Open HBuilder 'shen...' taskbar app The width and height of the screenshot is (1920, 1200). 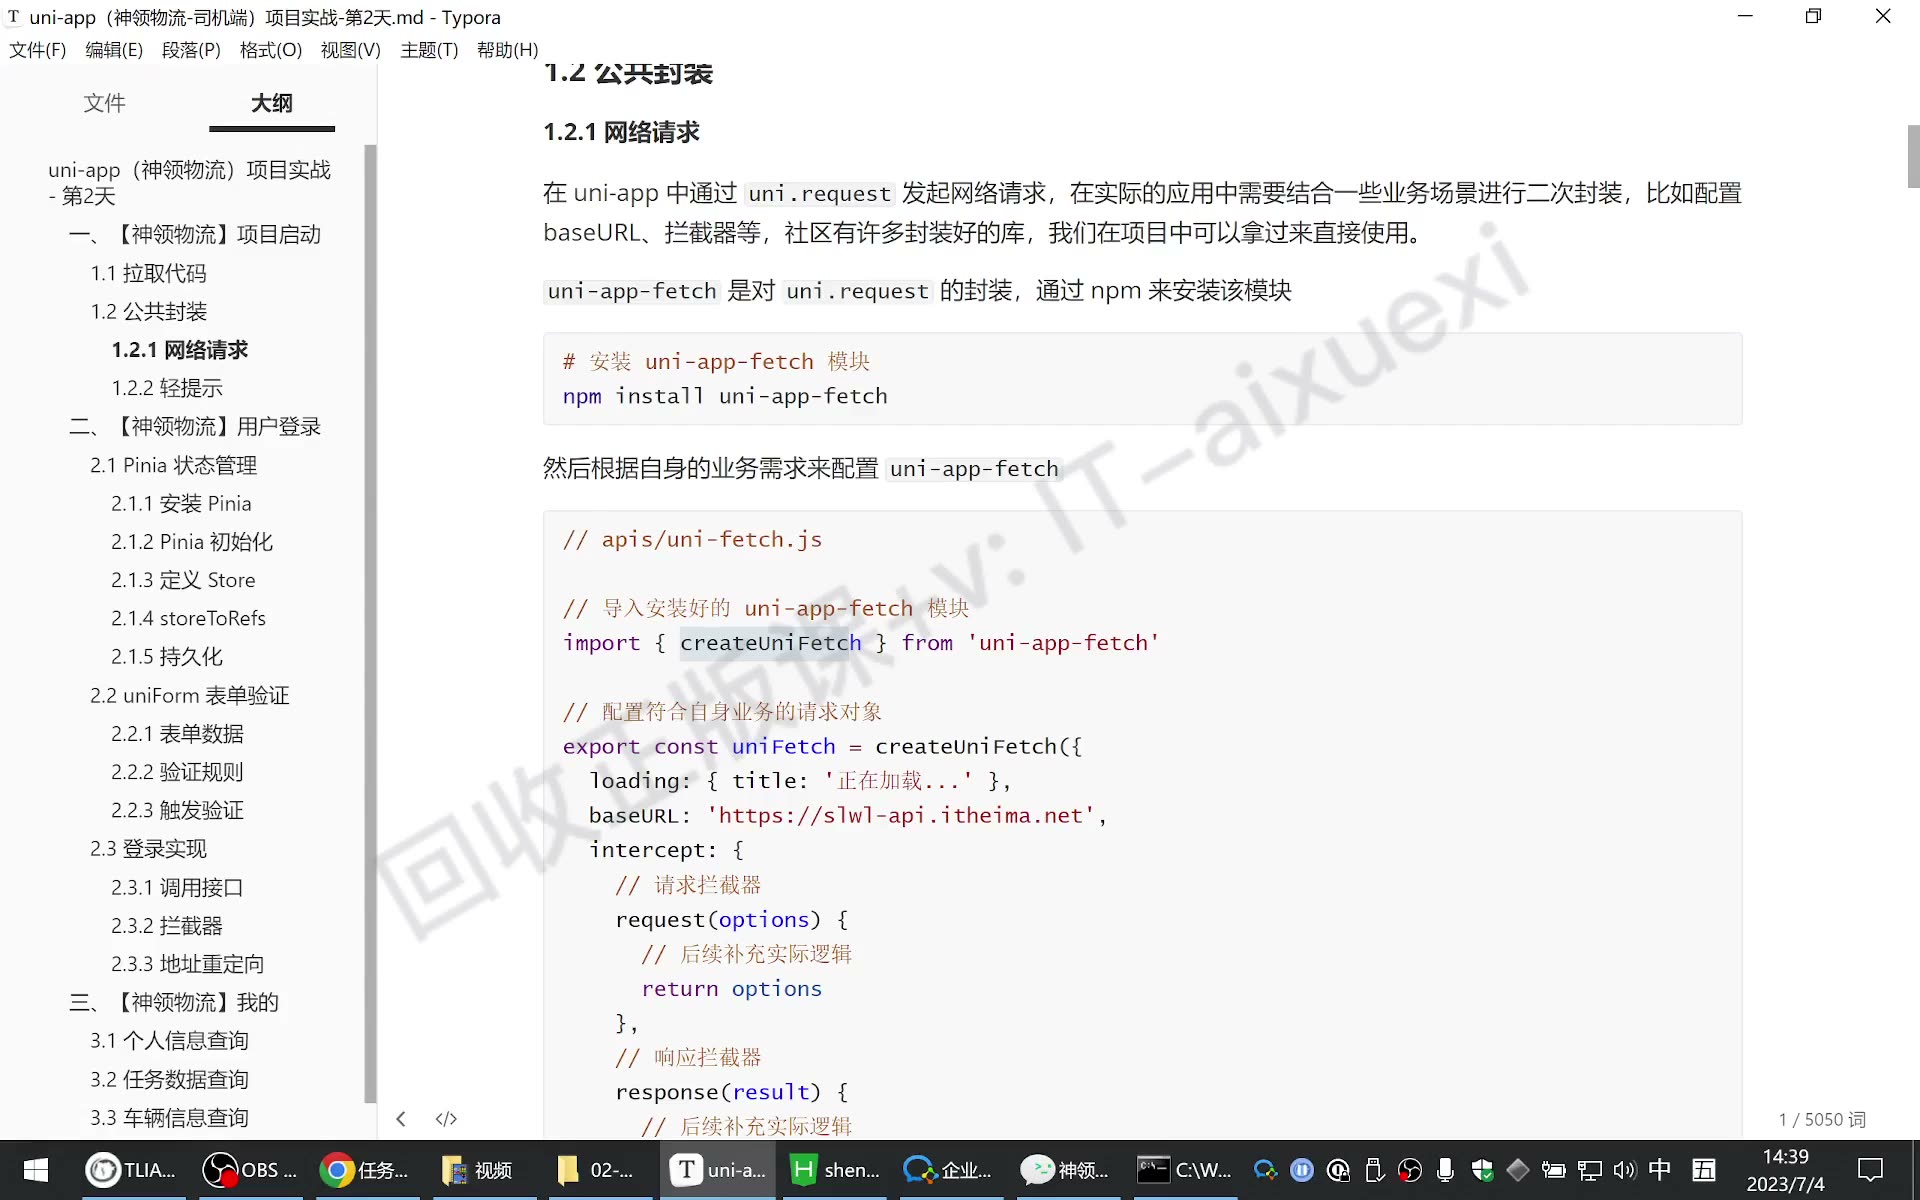click(x=836, y=1170)
